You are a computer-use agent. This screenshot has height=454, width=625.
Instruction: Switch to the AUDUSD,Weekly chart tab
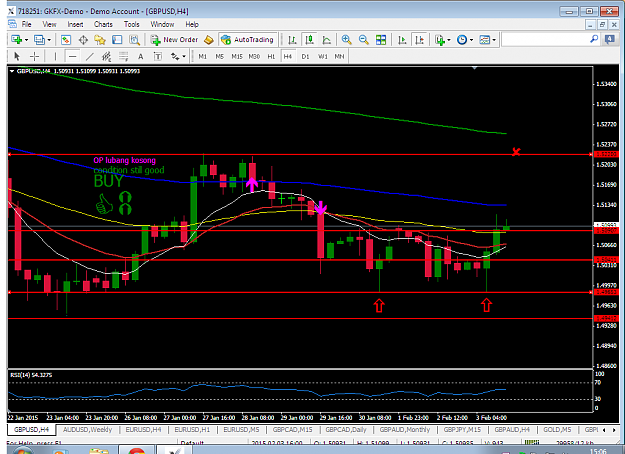pos(87,430)
